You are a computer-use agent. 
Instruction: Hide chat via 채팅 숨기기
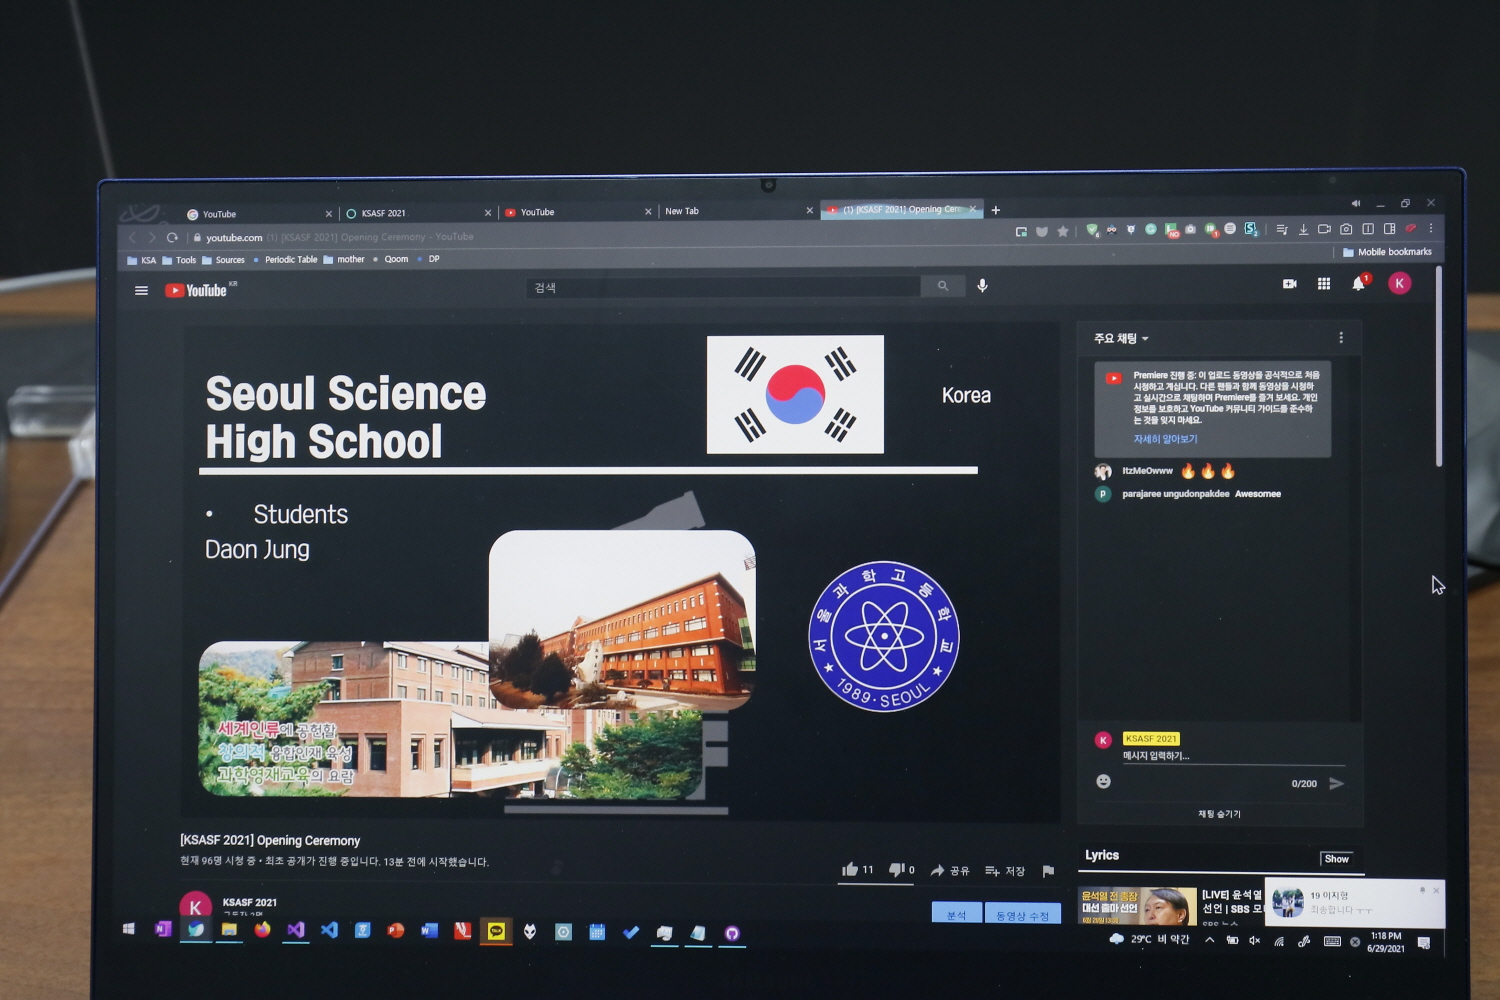tap(1220, 814)
